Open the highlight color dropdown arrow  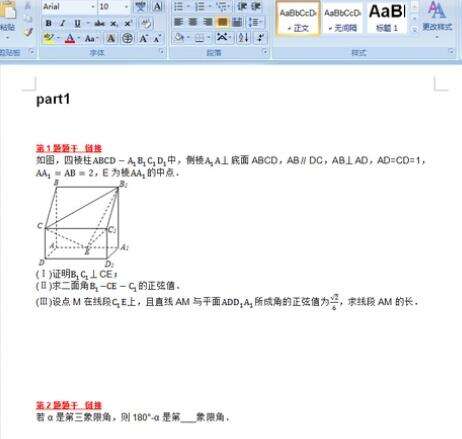point(58,38)
